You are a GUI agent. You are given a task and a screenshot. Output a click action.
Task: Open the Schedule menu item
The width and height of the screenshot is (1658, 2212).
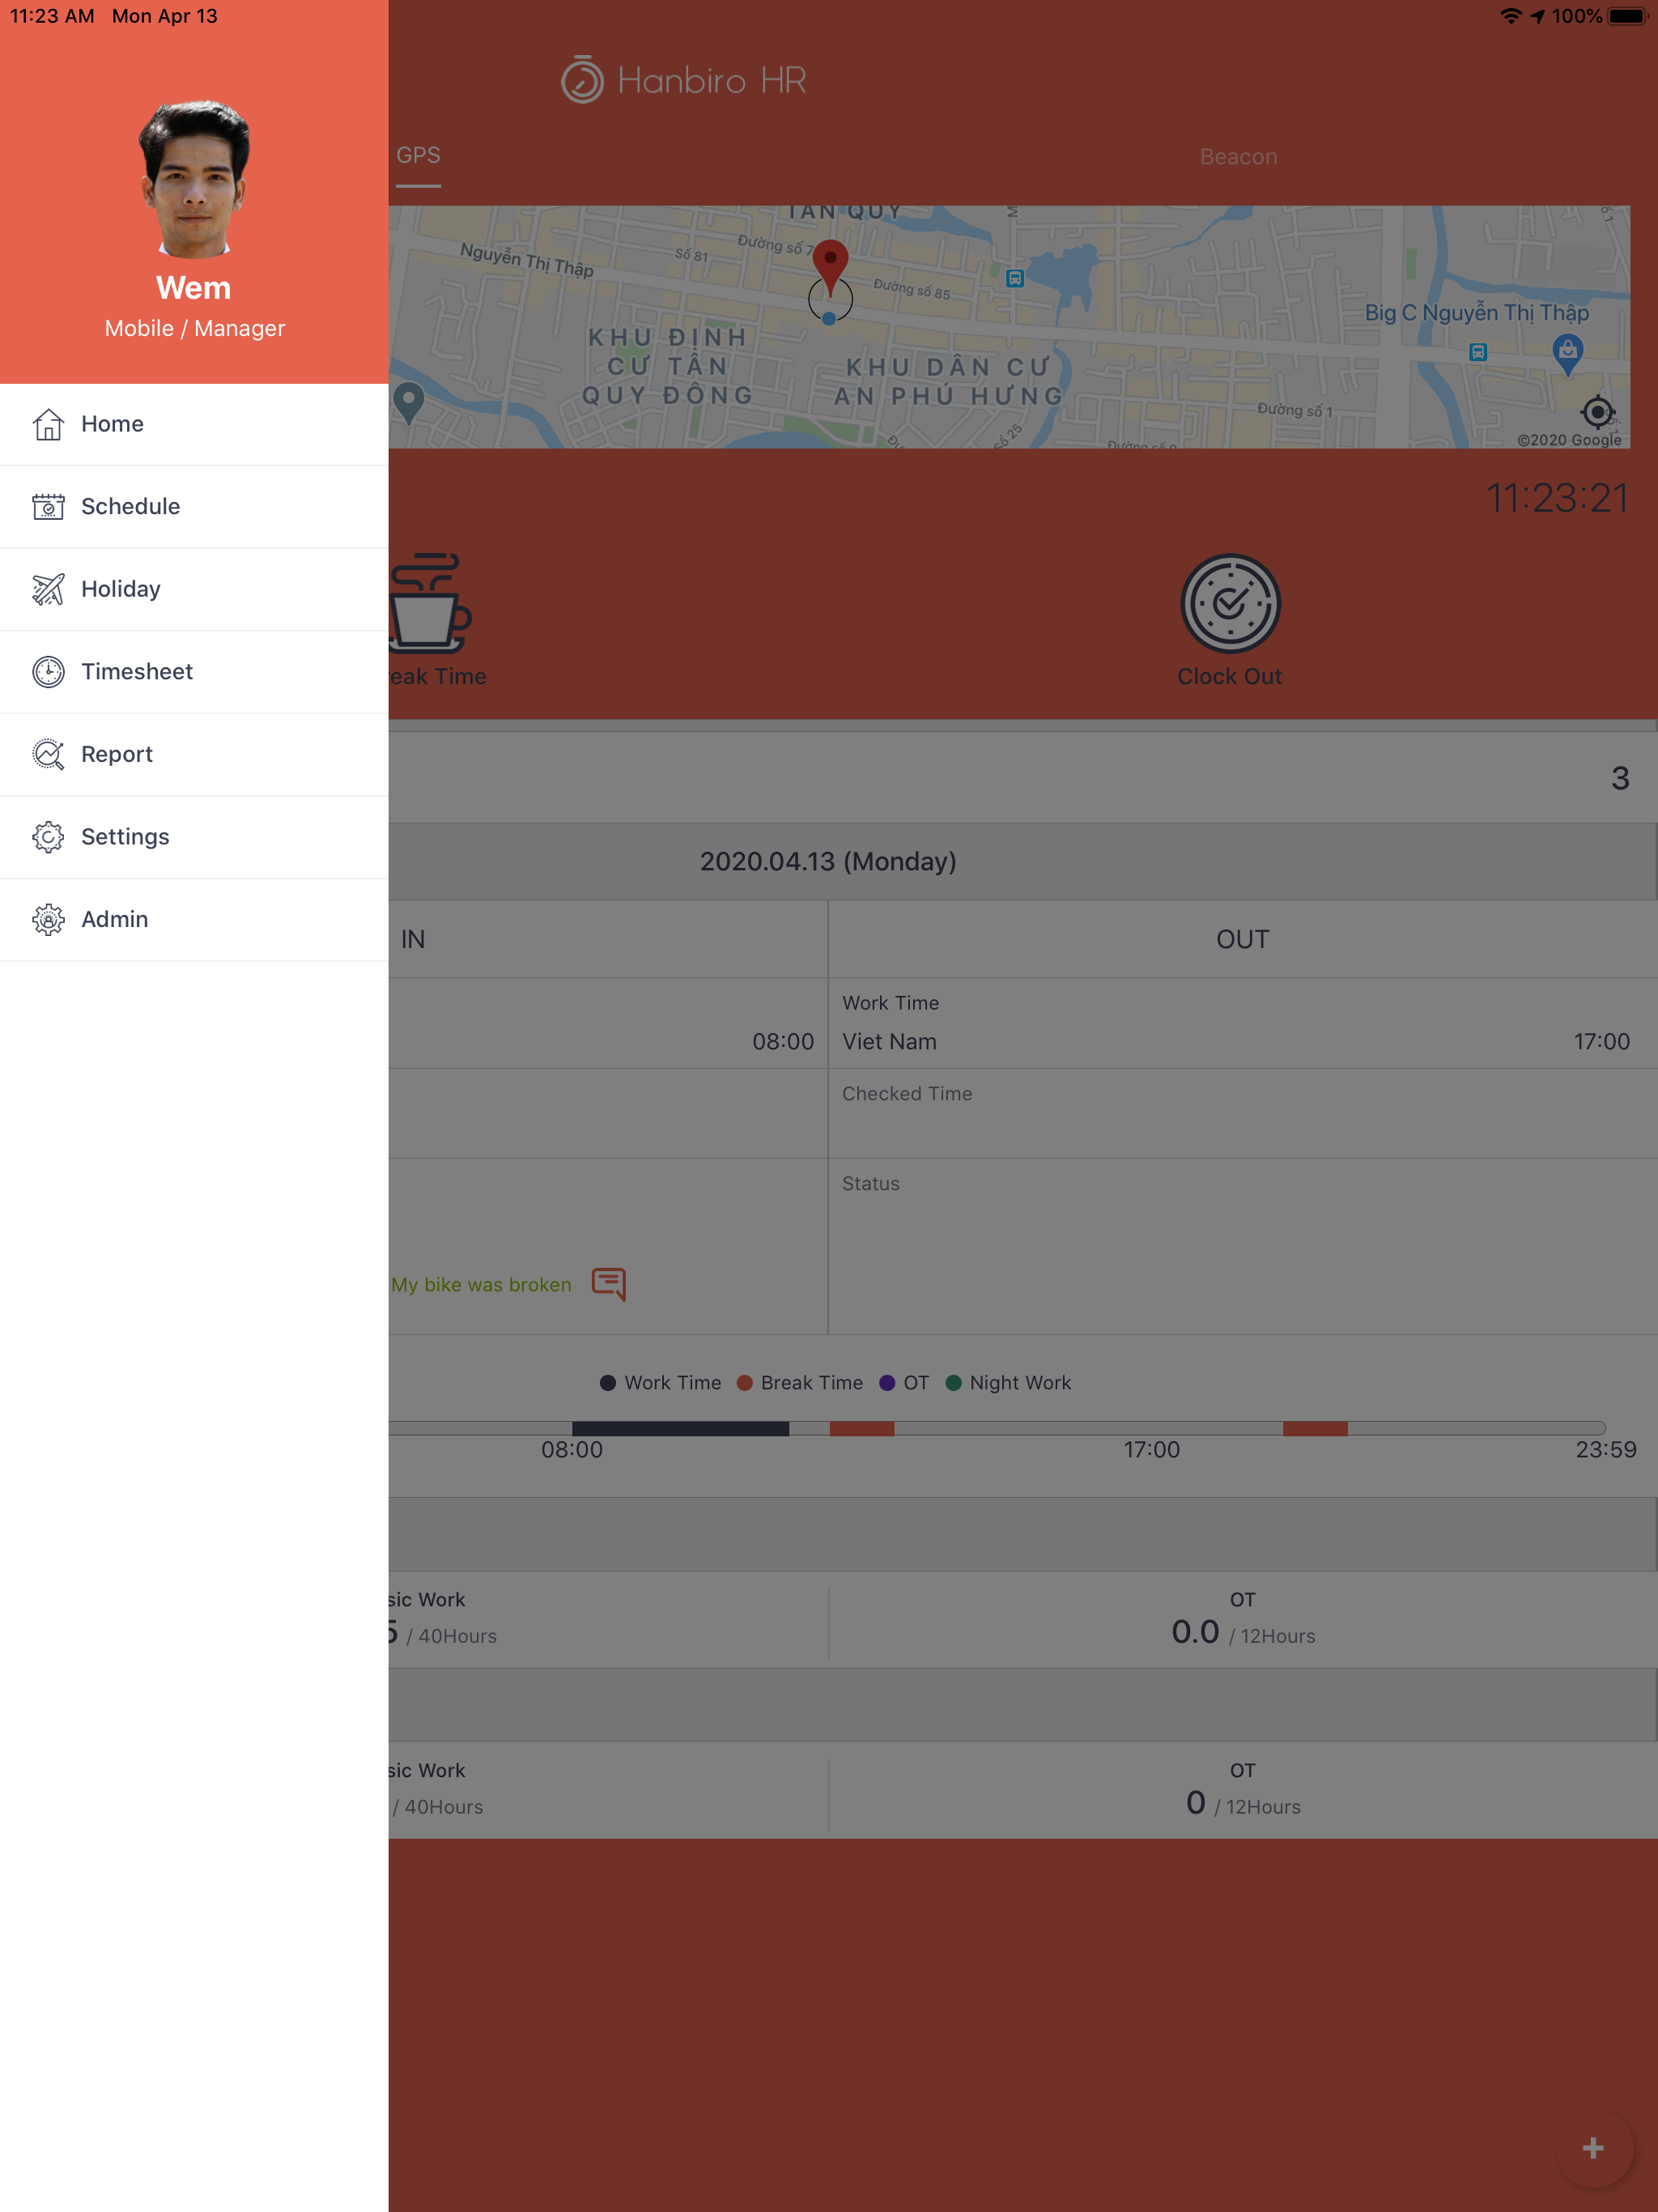point(194,507)
